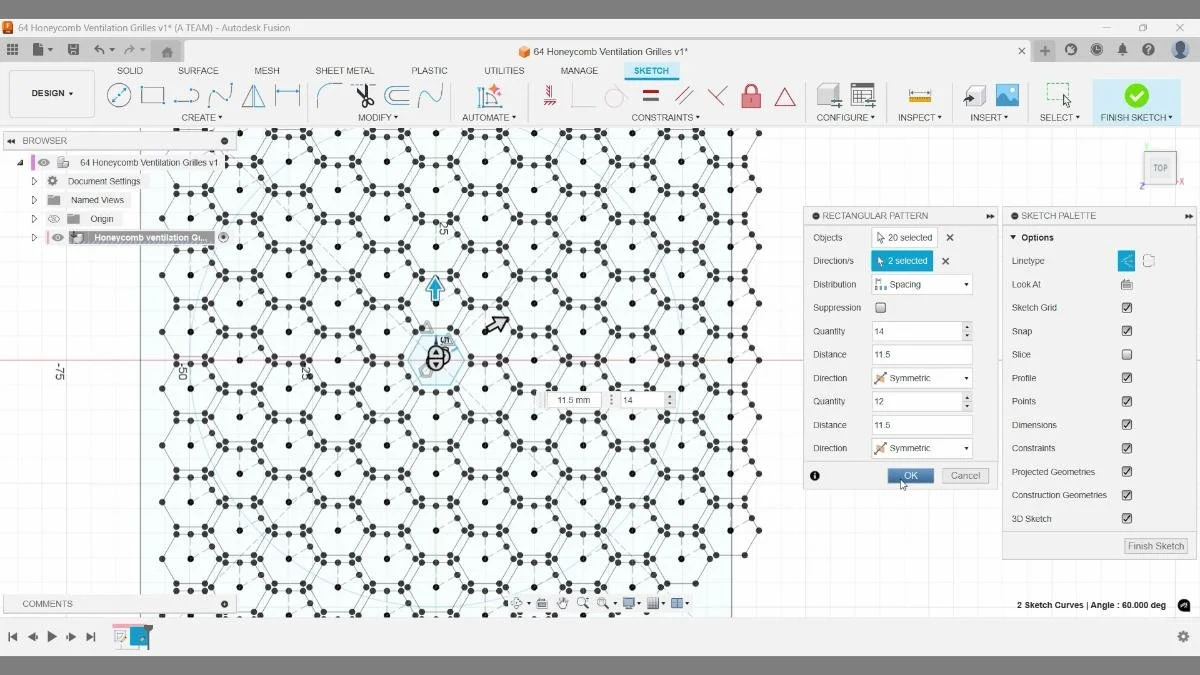Disable the Slice option in Sketch Palette
The width and height of the screenshot is (1200, 675).
click(1127, 354)
